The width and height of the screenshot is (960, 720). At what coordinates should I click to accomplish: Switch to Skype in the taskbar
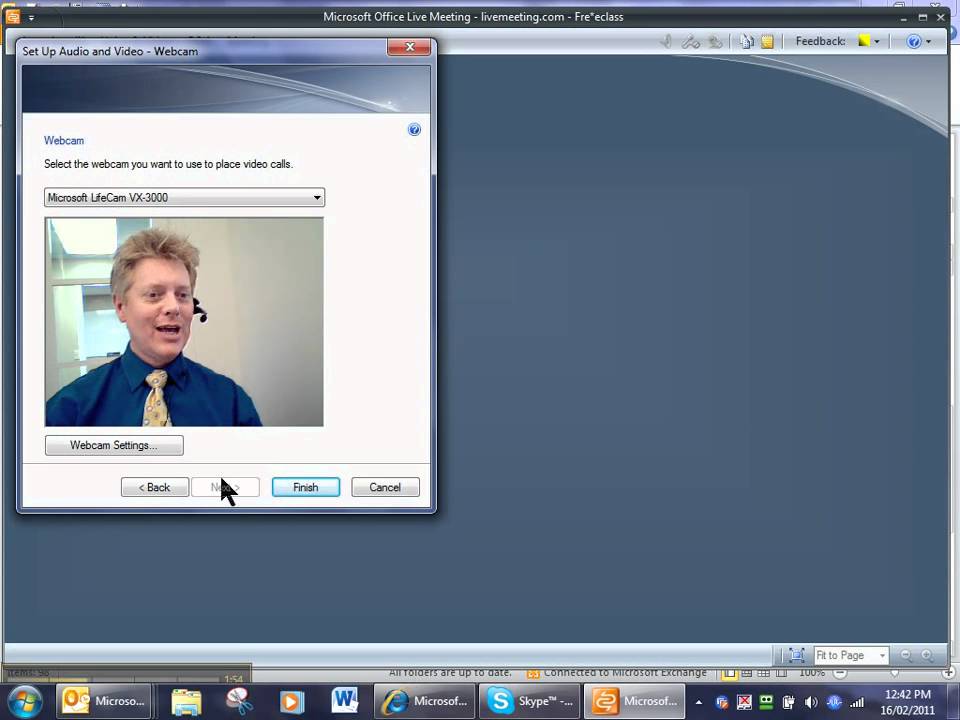click(530, 702)
